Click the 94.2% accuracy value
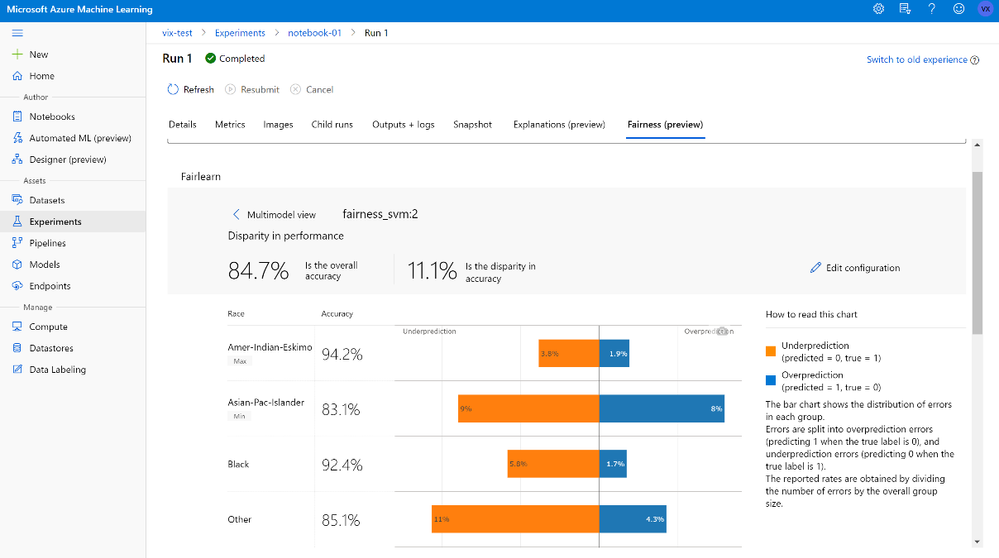Screen dimensions: 999x558 342,354
